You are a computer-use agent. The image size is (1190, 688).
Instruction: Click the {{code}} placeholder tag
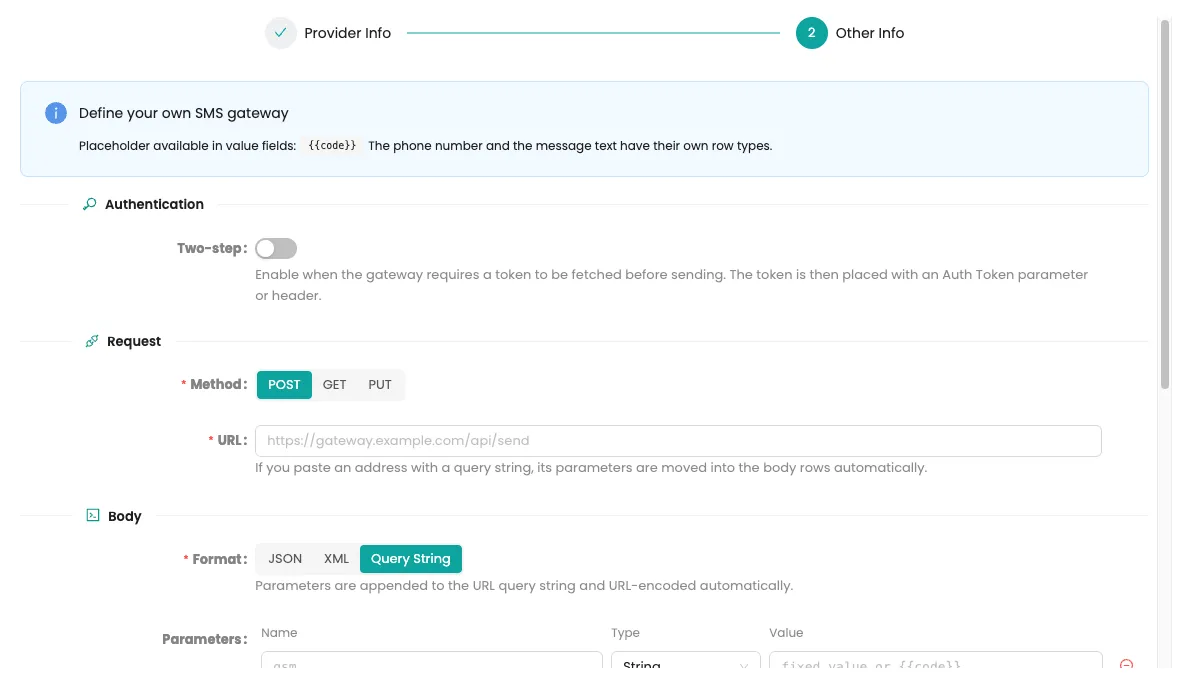[x=332, y=146]
